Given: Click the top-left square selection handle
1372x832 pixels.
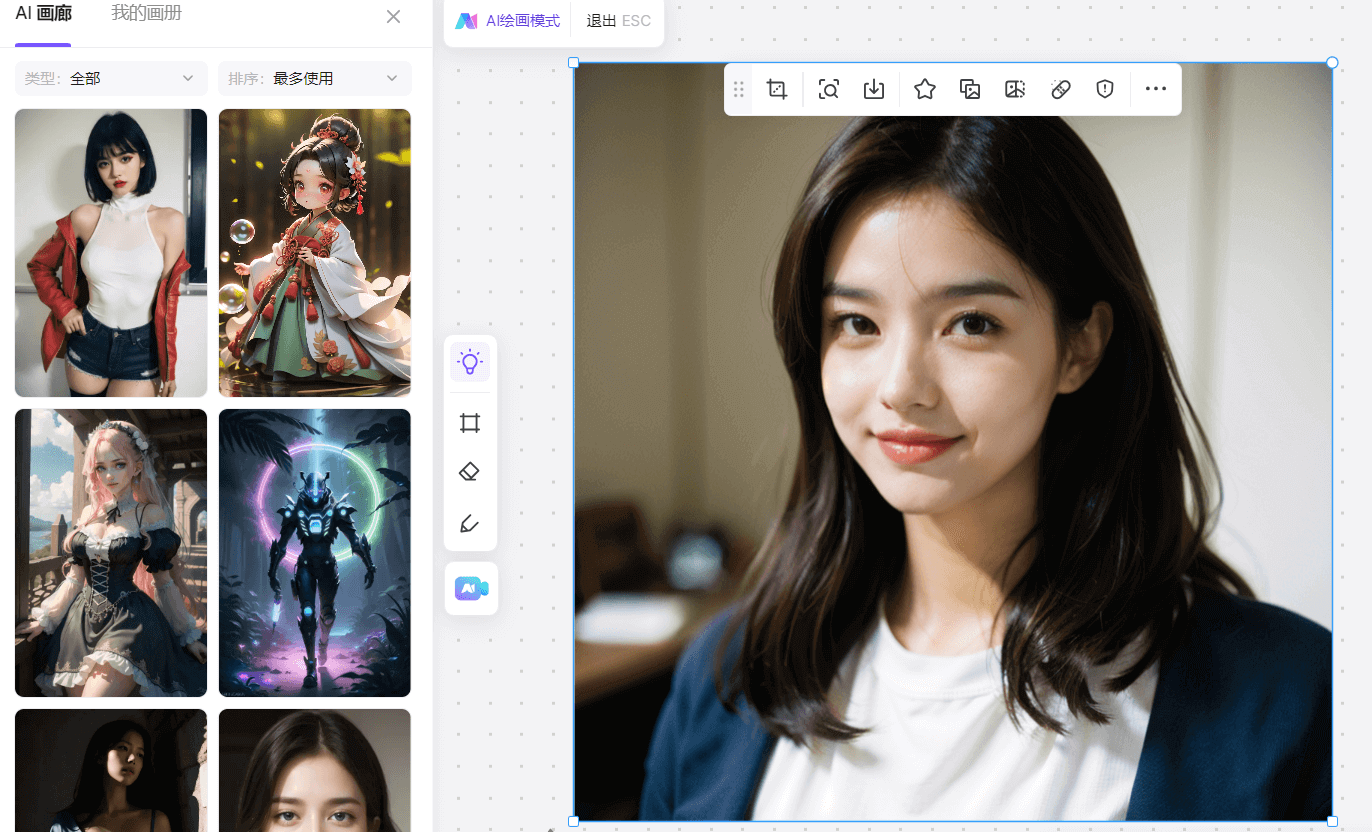Looking at the screenshot, I should (574, 63).
